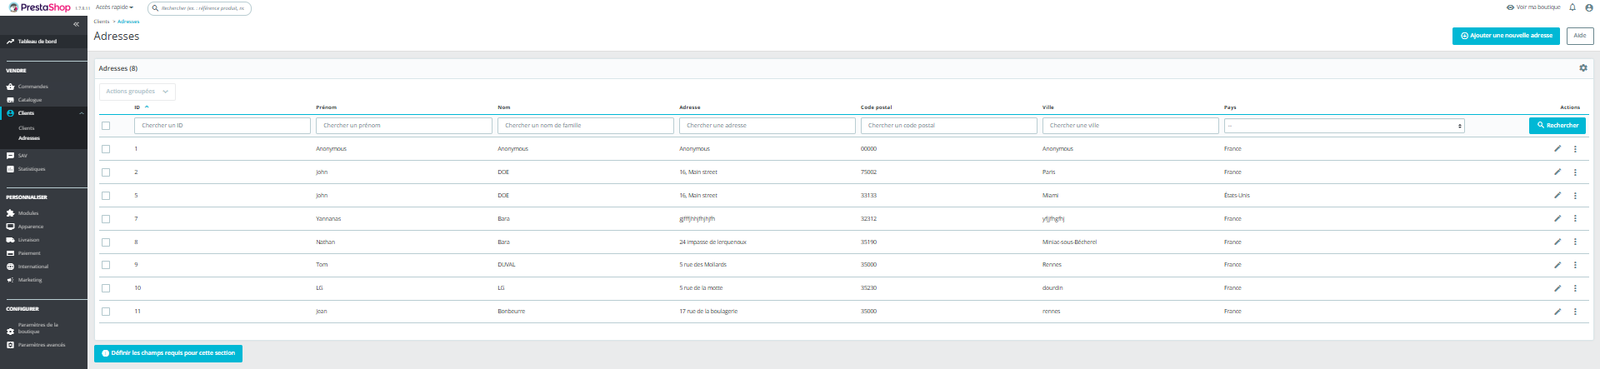Screen dimensions: 1600x369
Task: Select checkbox for address ID 1
Action: (x=106, y=149)
